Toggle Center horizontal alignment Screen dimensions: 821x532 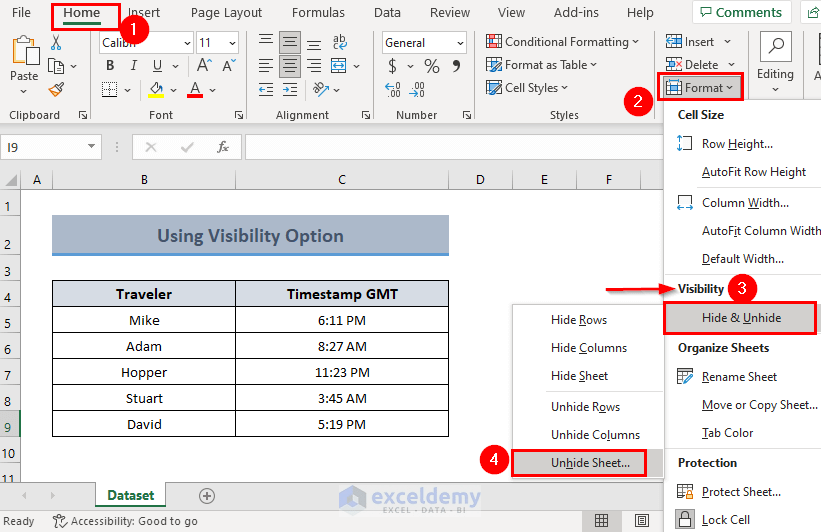point(290,65)
